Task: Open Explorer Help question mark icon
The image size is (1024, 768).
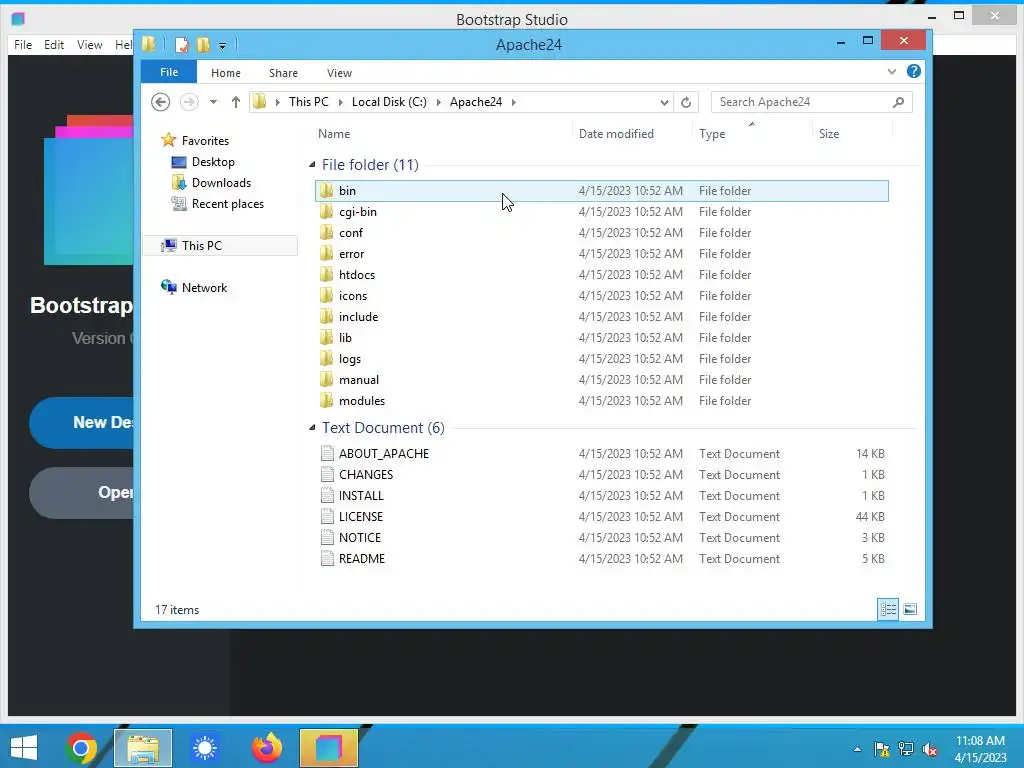Action: click(x=914, y=71)
